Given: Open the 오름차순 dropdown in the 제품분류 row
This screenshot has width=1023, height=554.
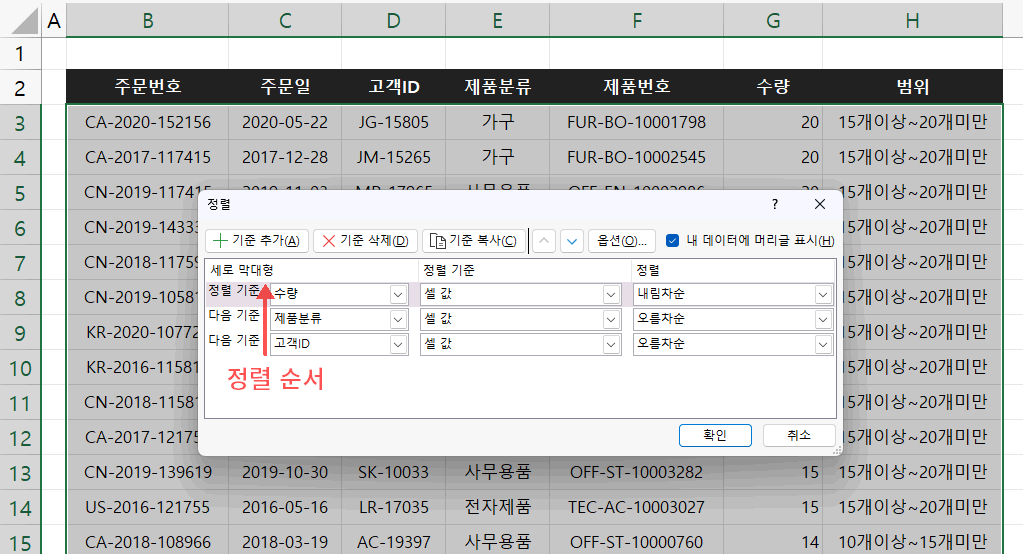Looking at the screenshot, I should [823, 319].
